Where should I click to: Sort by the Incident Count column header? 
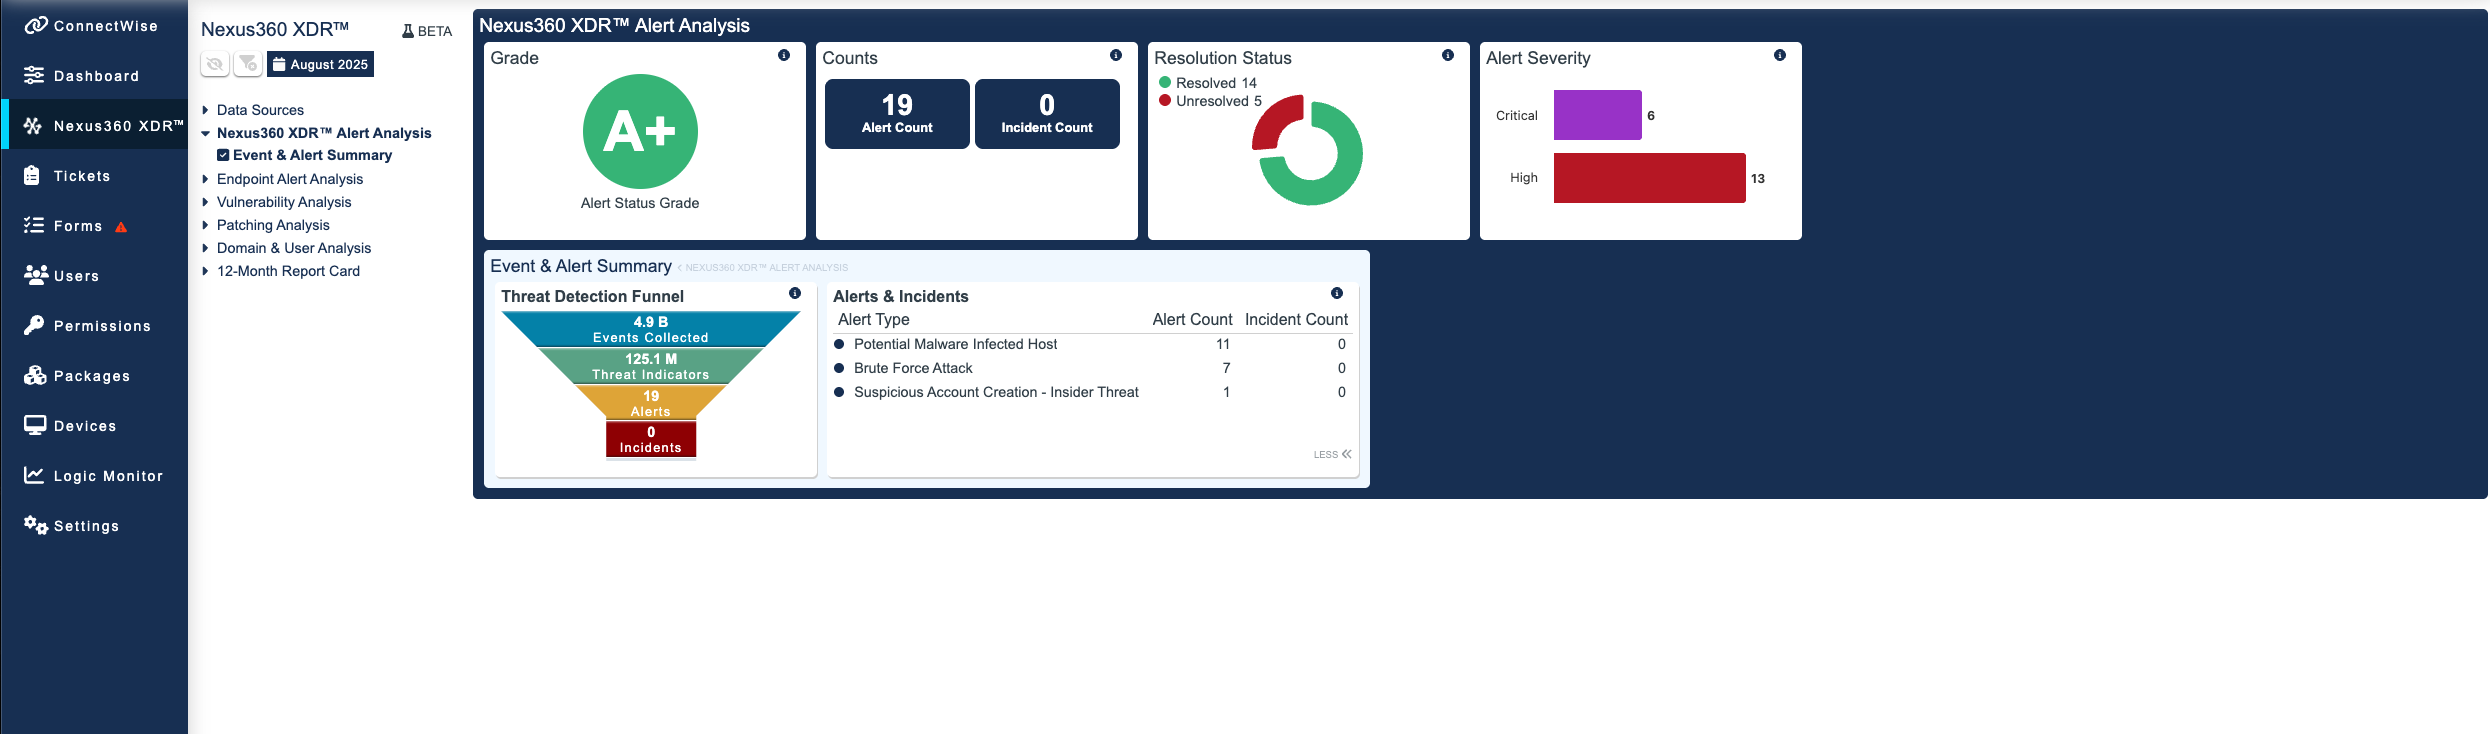point(1296,319)
